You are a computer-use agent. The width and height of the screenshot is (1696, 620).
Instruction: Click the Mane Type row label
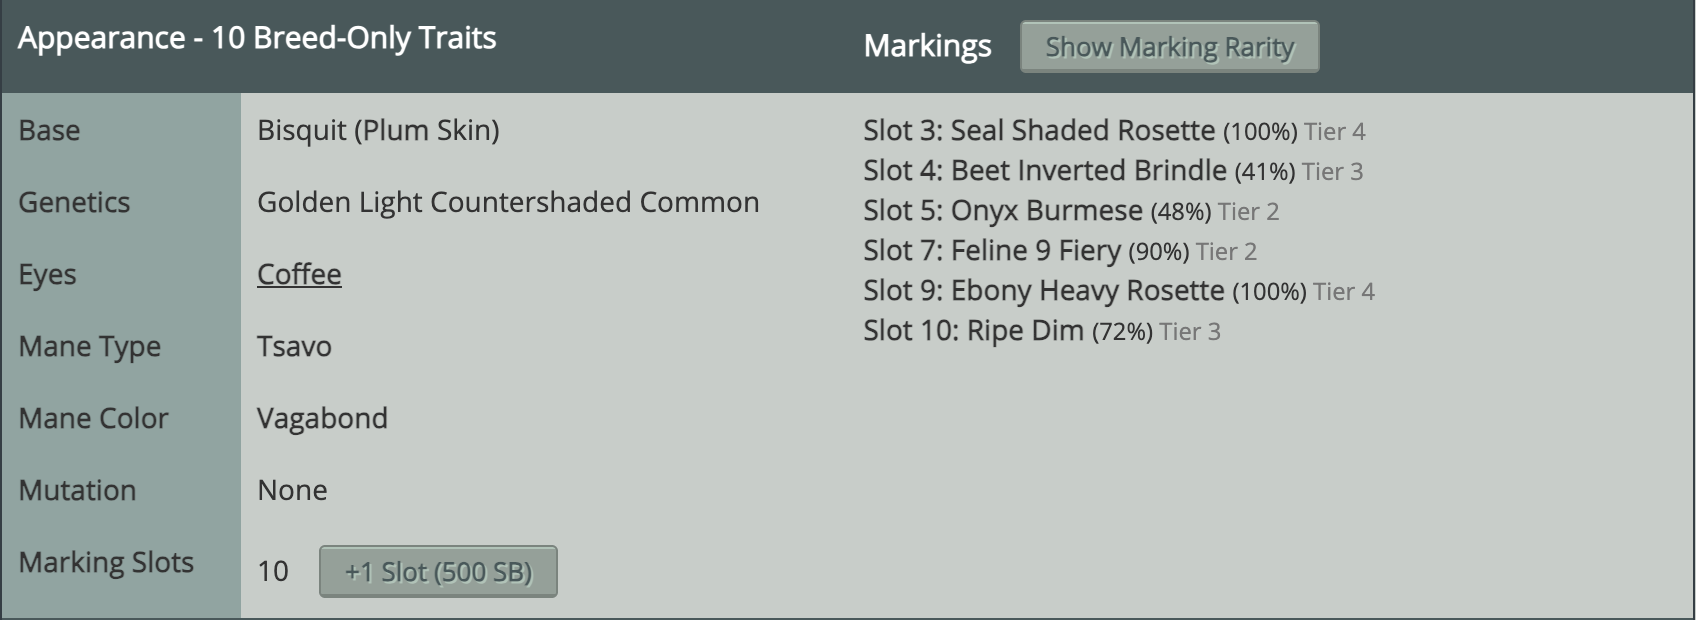click(89, 346)
